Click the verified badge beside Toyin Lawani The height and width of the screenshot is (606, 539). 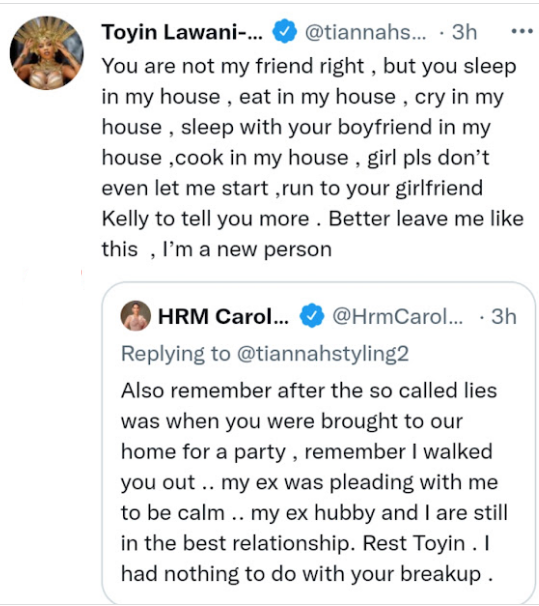284,32
